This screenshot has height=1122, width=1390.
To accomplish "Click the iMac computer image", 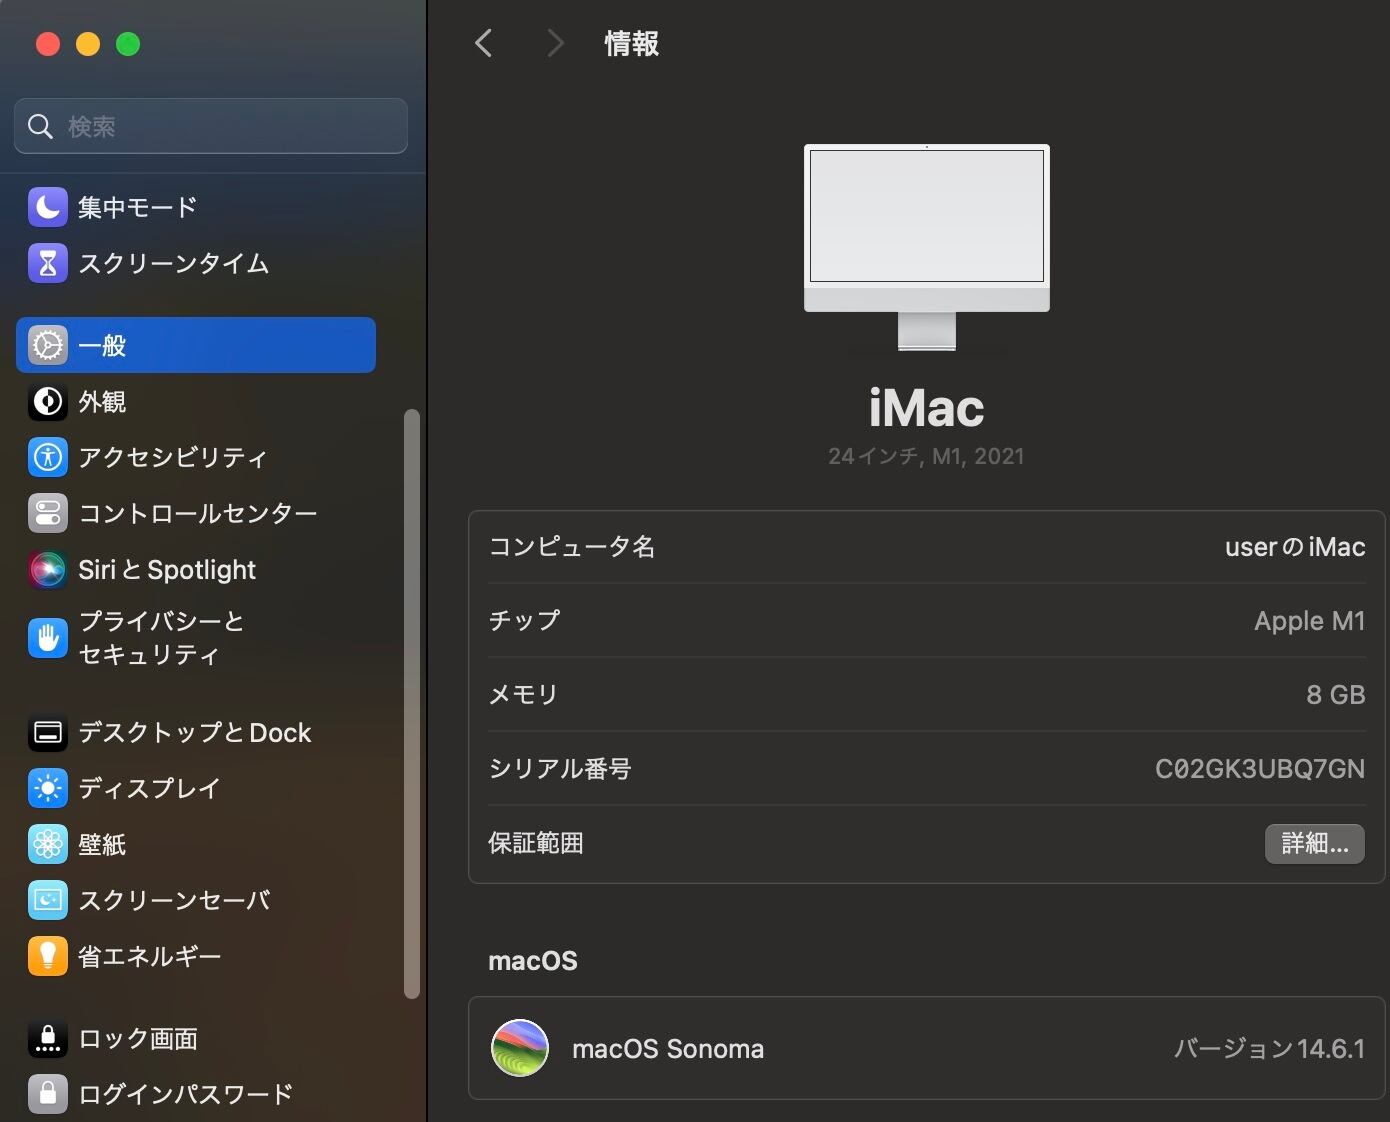I will [x=927, y=247].
